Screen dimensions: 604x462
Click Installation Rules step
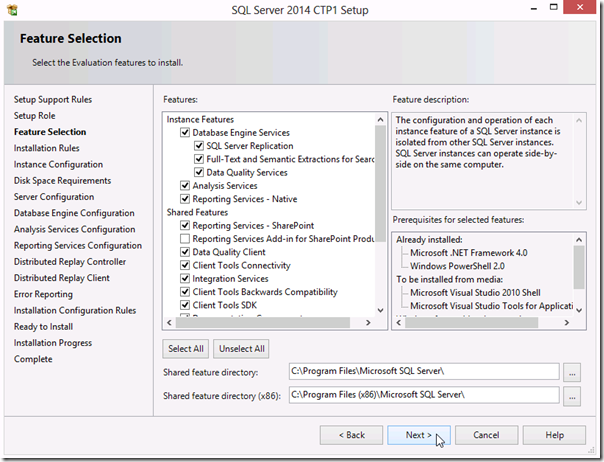47,148
